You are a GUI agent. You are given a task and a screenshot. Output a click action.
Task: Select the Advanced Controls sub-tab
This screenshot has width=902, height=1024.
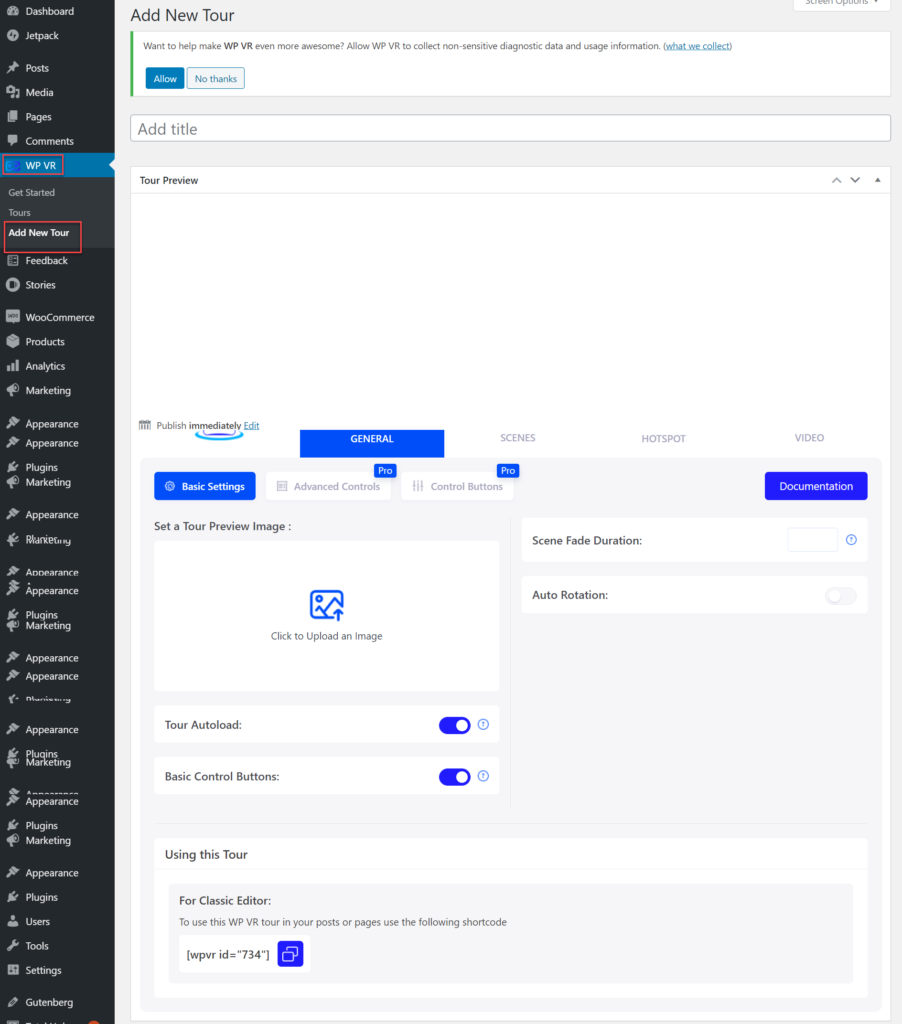329,486
